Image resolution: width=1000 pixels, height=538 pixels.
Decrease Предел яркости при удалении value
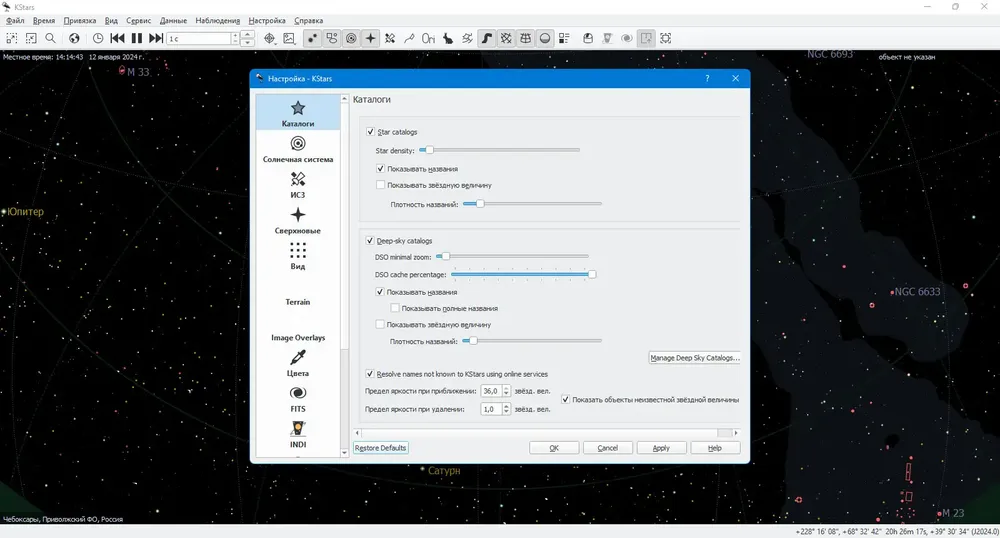pos(506,412)
